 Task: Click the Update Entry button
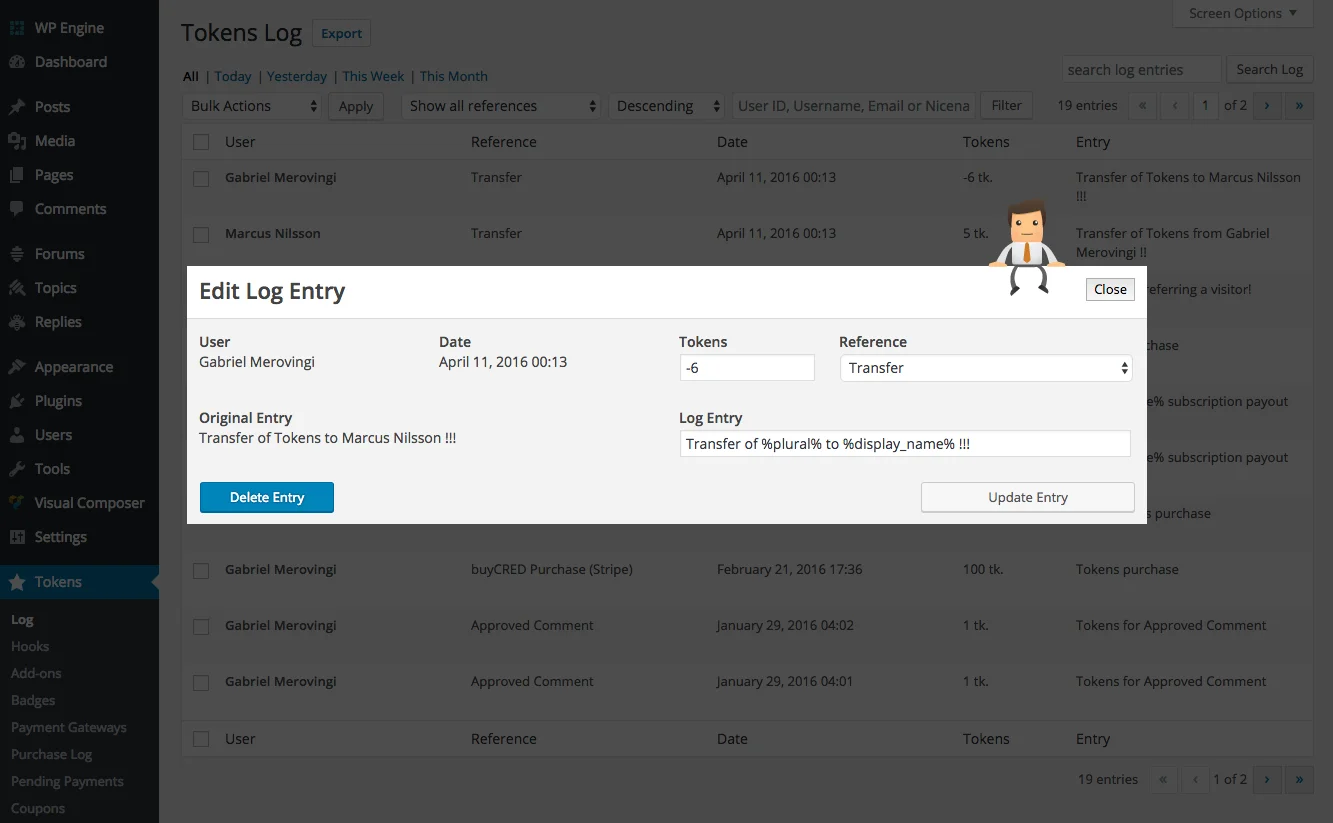click(x=1027, y=497)
